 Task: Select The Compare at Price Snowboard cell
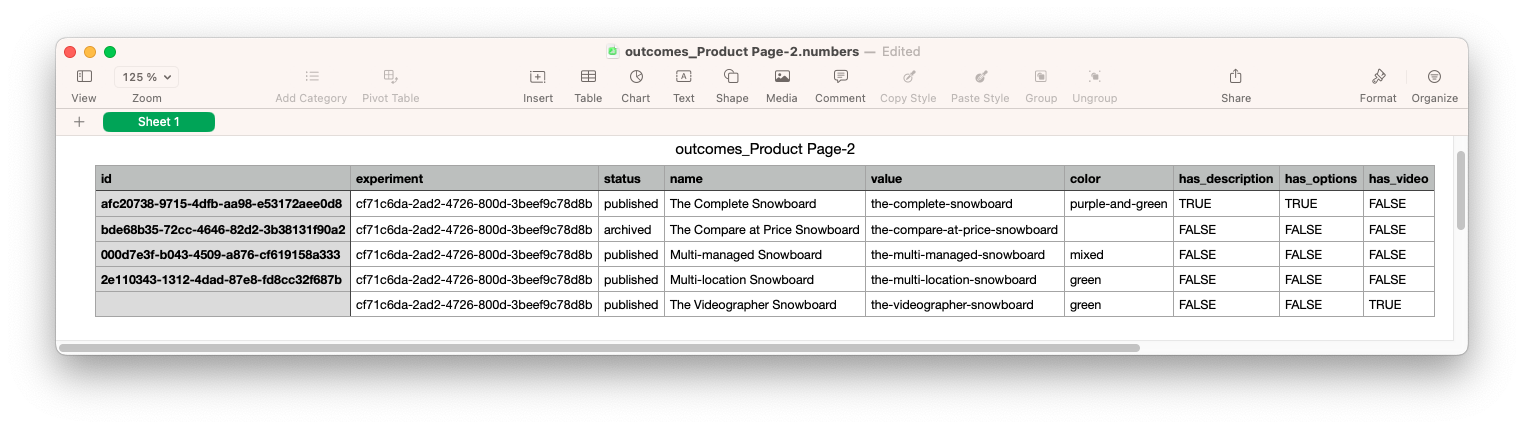pos(765,229)
